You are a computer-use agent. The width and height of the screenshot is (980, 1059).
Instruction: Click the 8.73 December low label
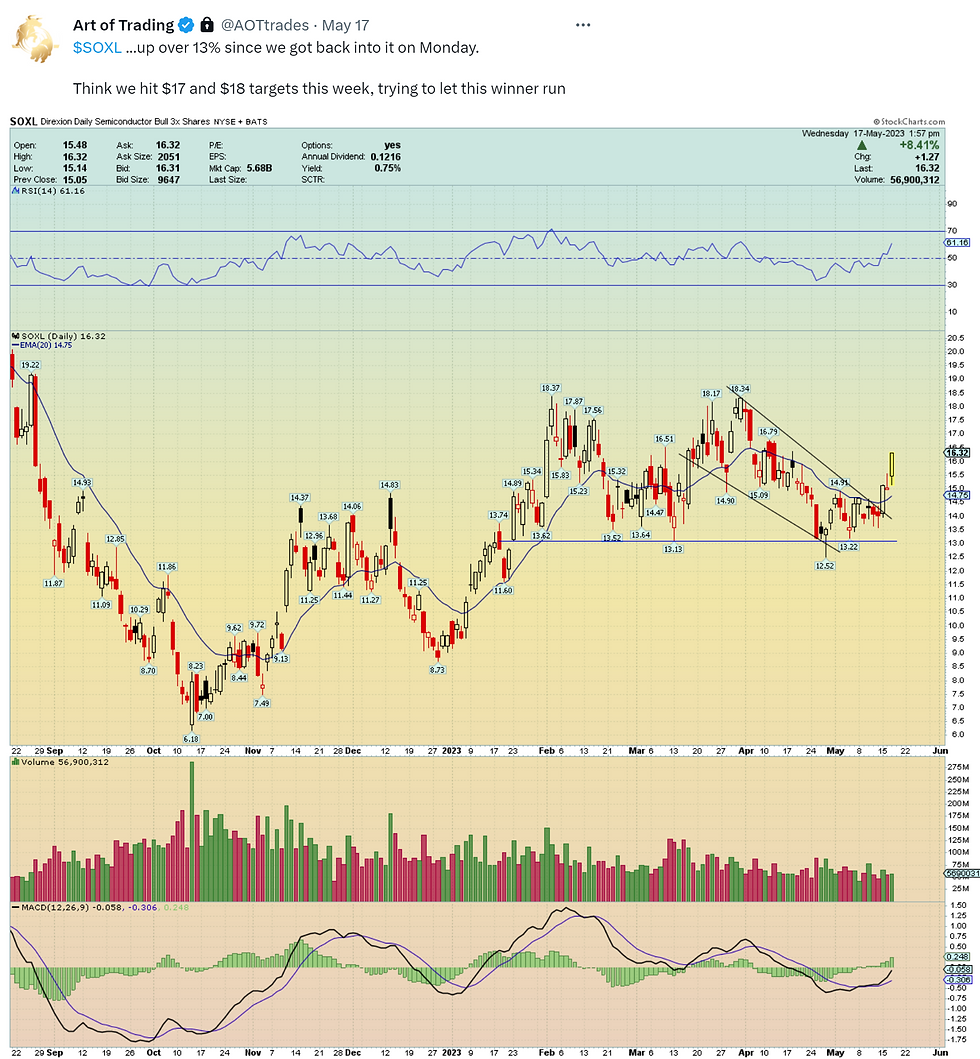click(x=438, y=670)
